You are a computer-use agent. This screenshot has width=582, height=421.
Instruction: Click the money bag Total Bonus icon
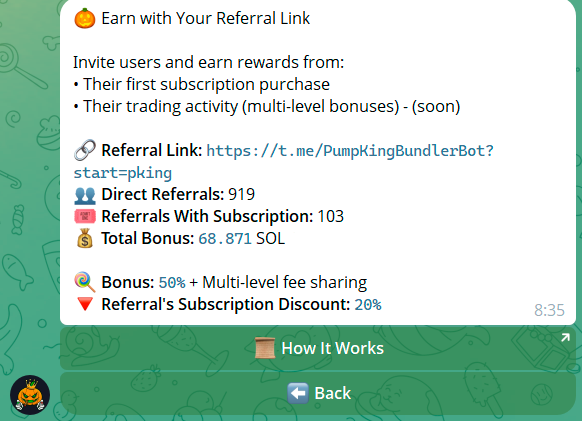pyautogui.click(x=85, y=238)
